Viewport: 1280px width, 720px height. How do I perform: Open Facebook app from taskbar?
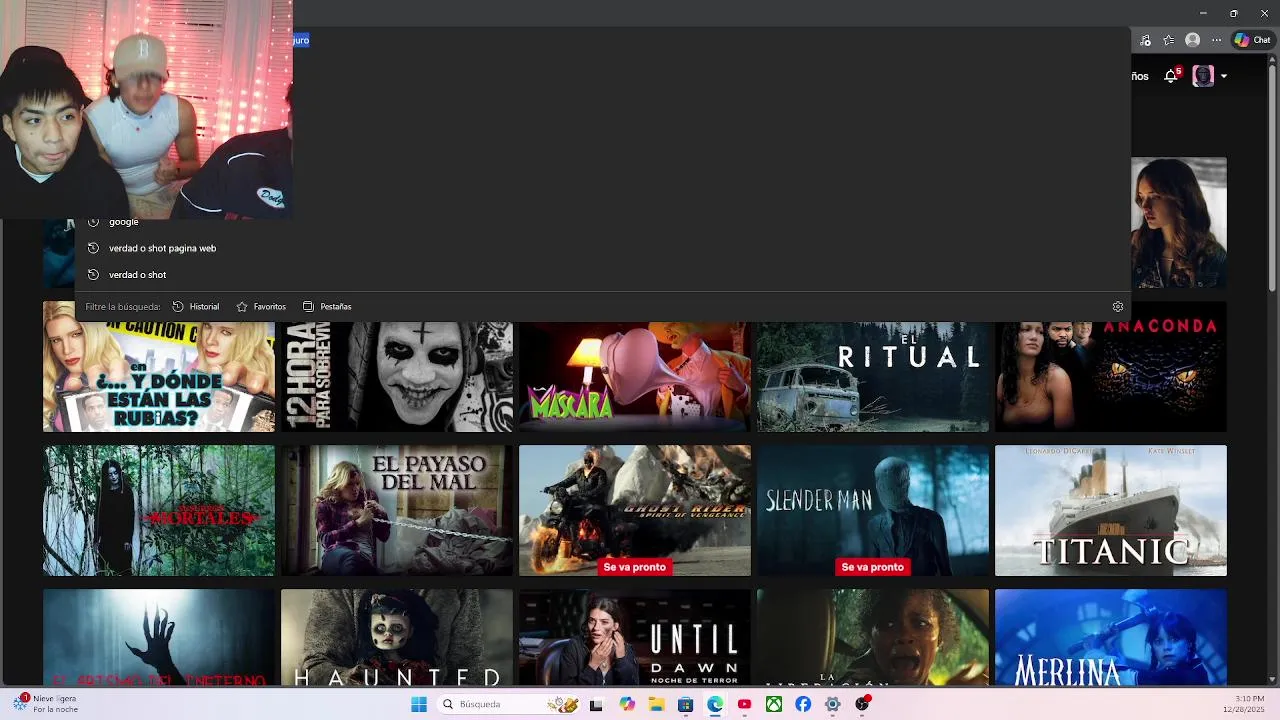tap(803, 704)
